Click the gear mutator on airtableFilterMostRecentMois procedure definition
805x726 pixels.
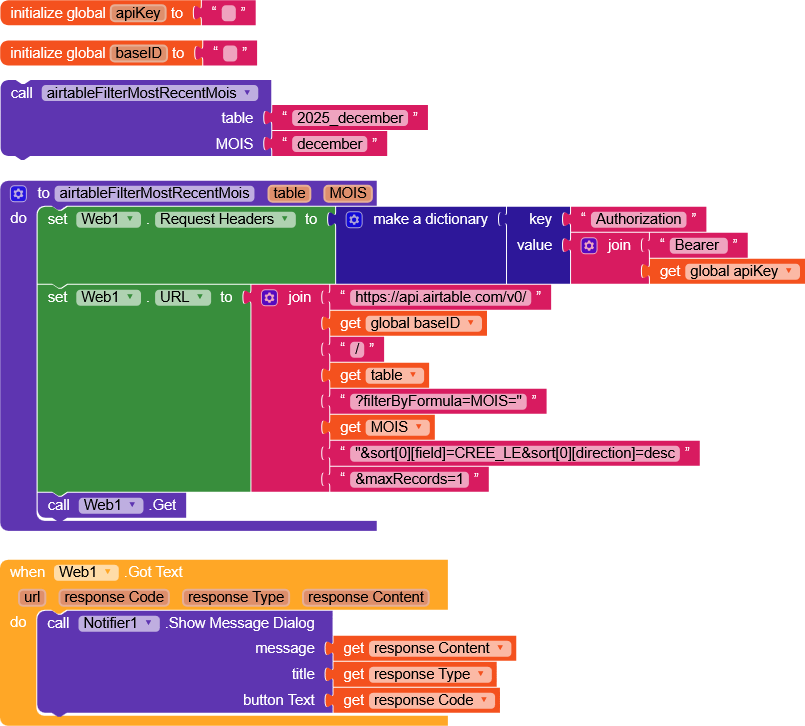click(x=18, y=194)
